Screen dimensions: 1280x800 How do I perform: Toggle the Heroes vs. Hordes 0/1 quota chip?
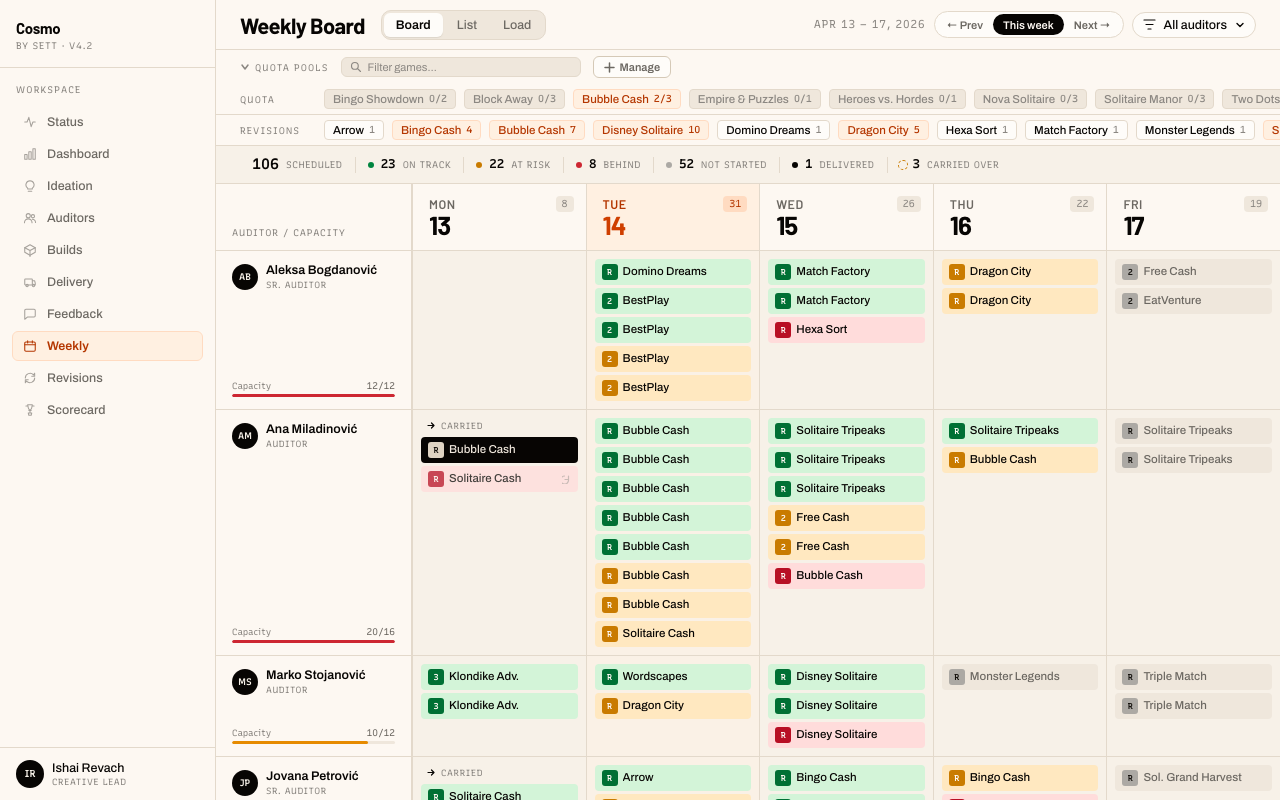click(897, 99)
